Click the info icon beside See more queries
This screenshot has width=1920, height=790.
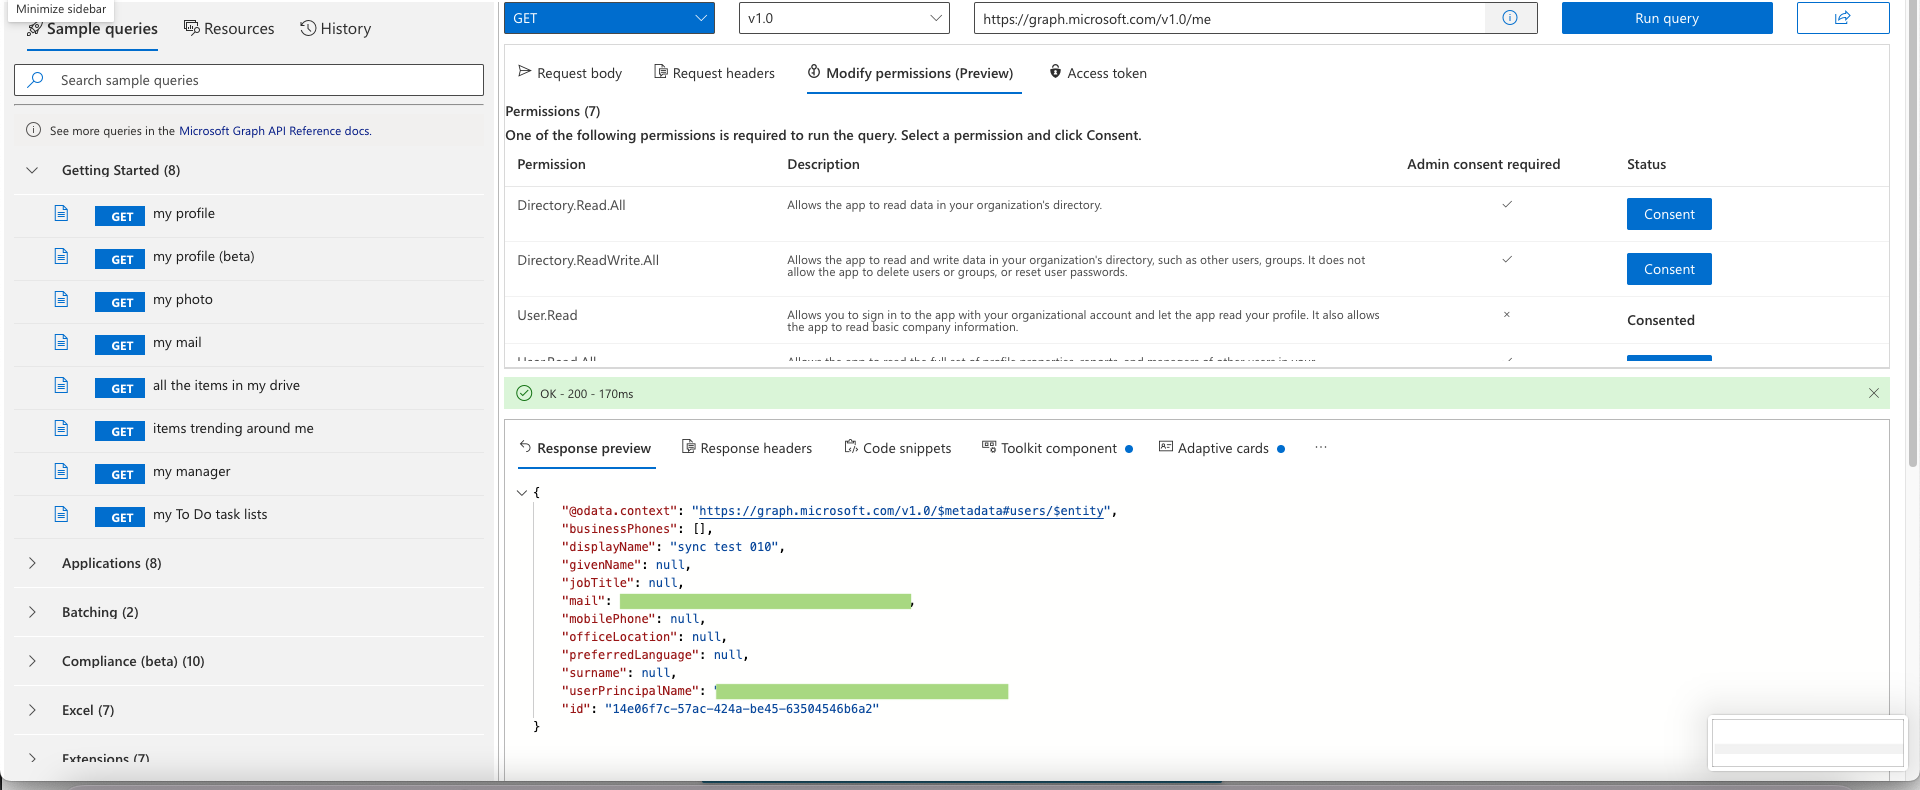click(x=33, y=130)
